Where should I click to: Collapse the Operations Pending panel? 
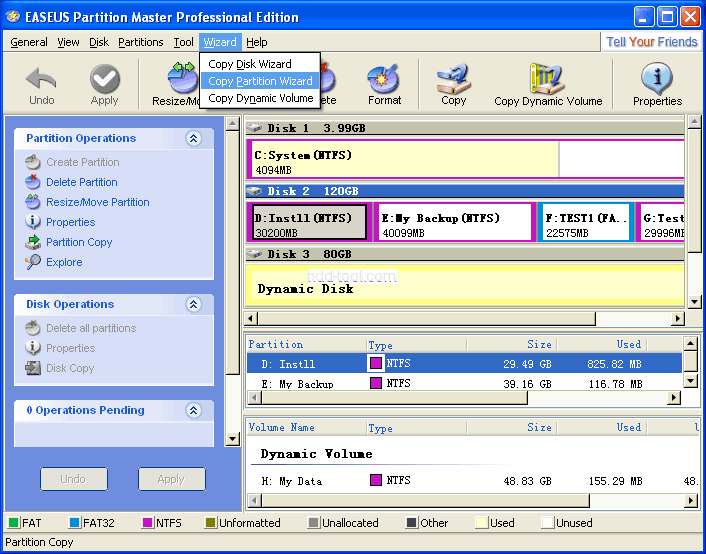pos(194,410)
